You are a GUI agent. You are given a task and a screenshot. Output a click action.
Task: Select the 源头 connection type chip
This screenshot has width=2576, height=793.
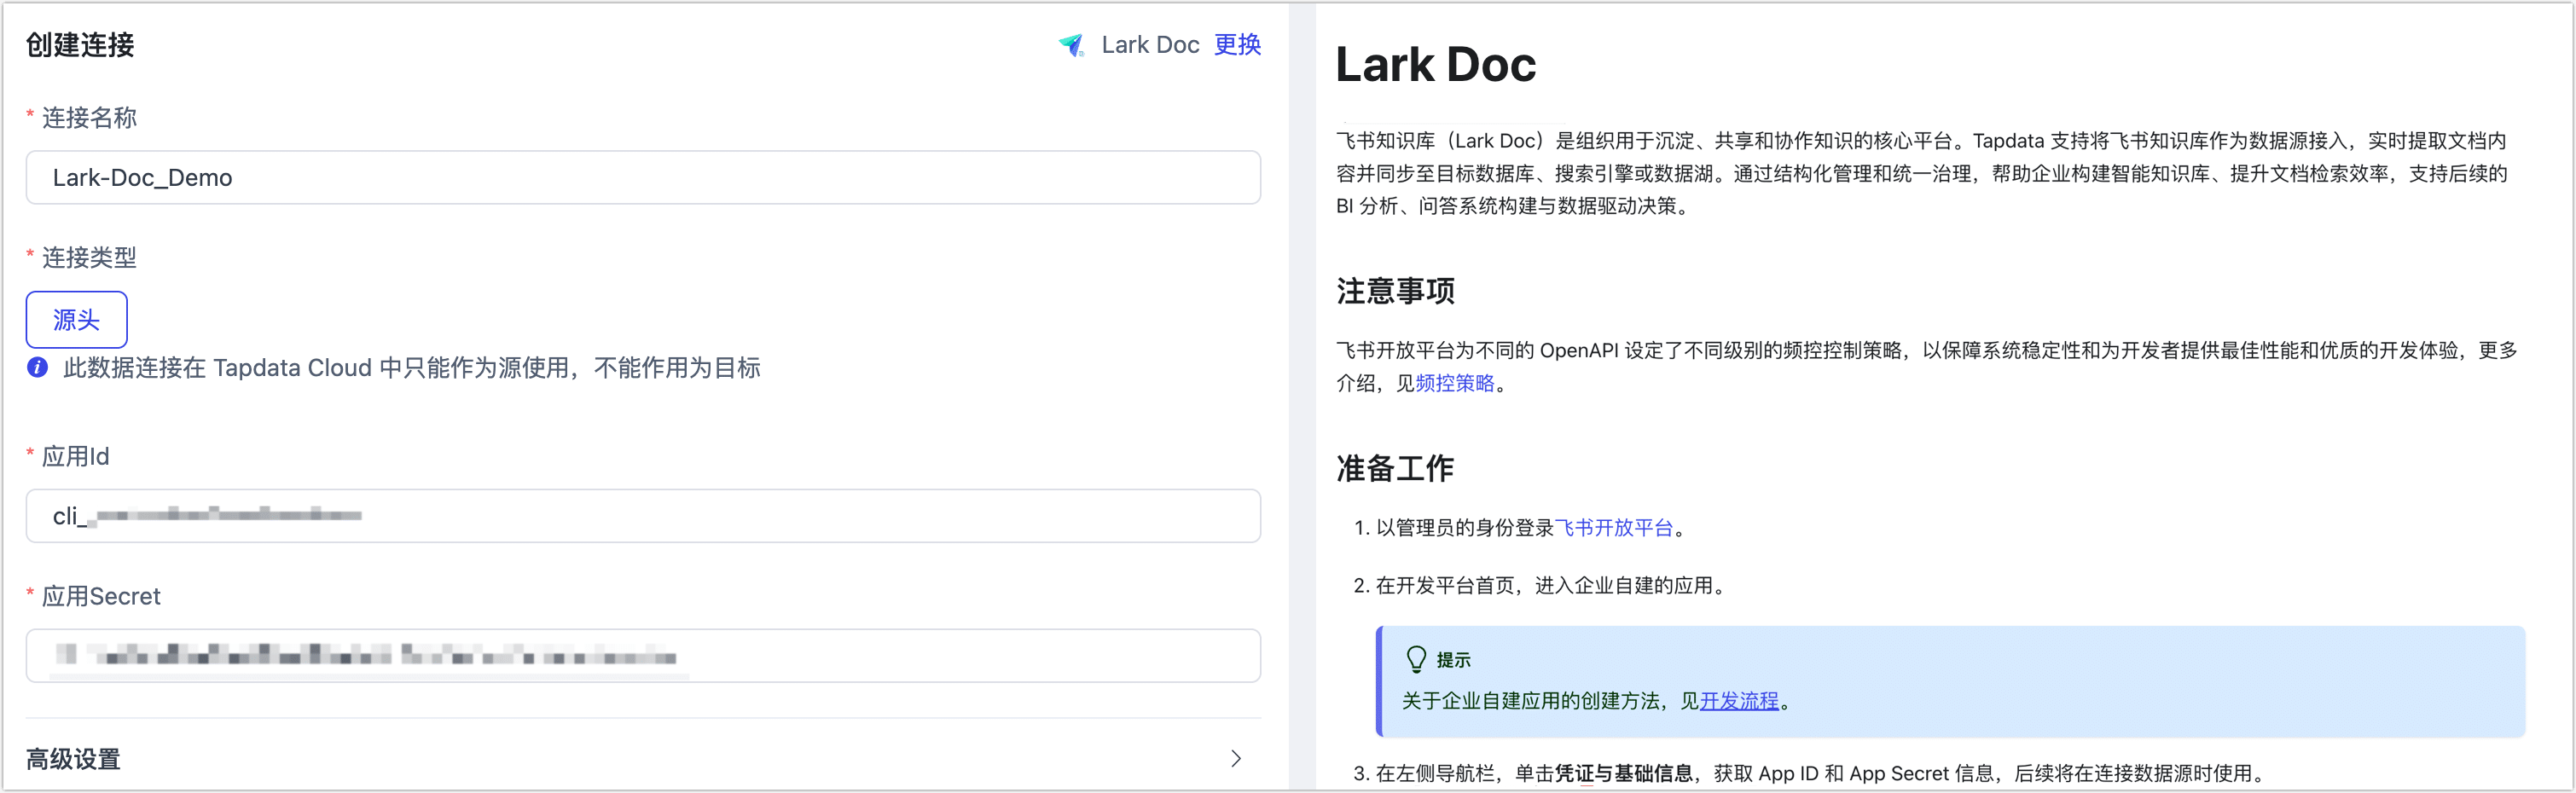[x=77, y=320]
